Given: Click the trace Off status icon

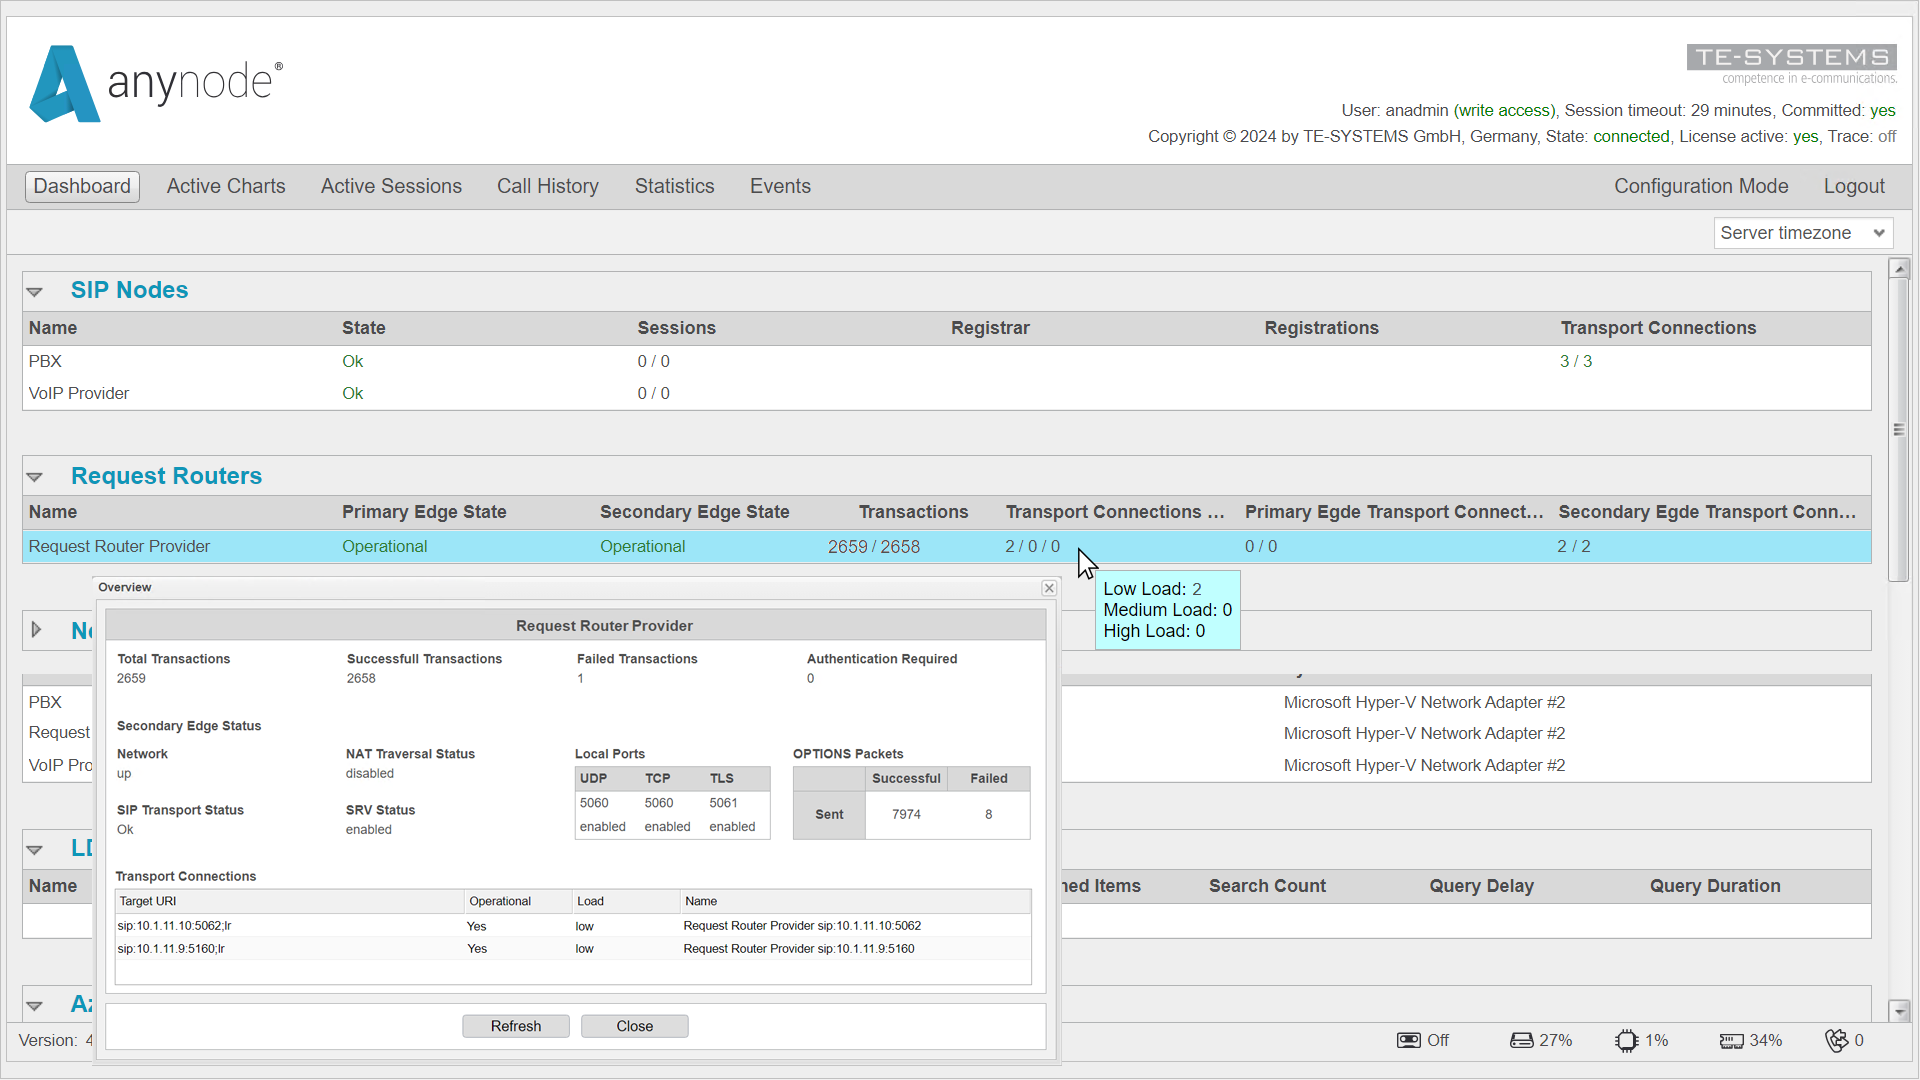Looking at the screenshot, I should coord(1408,1040).
